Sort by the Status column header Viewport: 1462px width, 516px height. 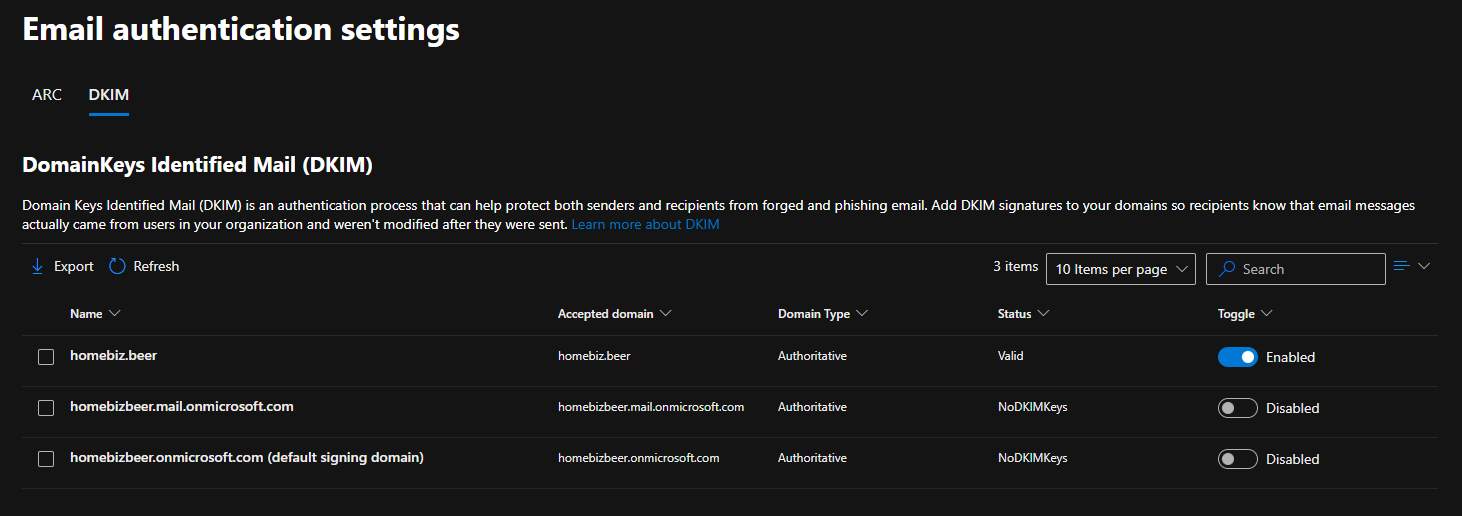pos(1023,314)
